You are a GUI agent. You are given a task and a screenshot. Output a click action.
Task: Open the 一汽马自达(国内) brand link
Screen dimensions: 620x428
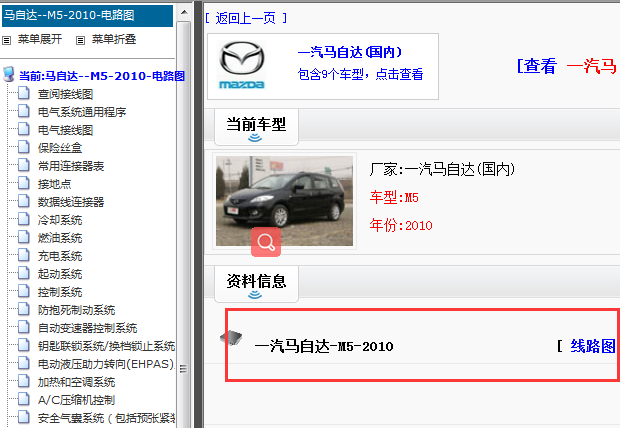(x=350, y=52)
